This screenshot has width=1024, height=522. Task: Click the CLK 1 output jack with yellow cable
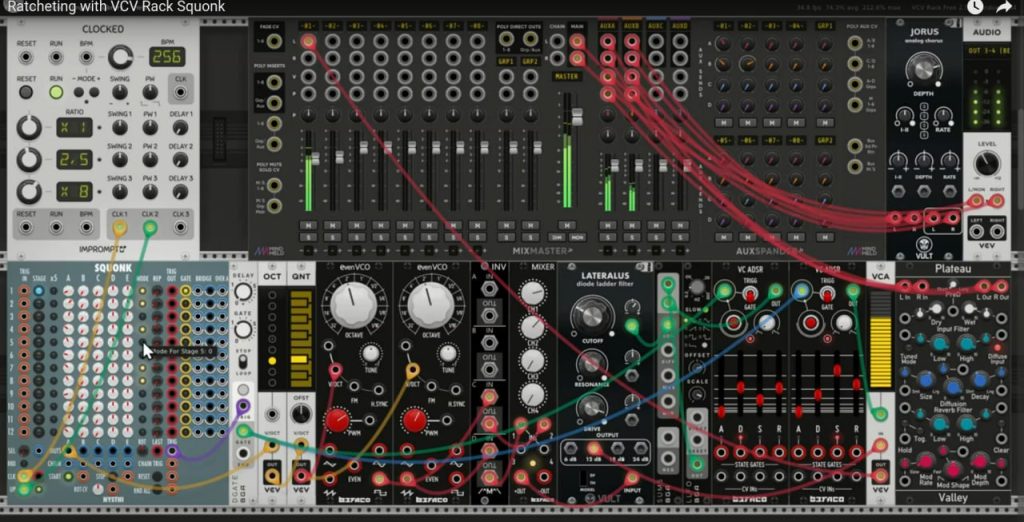120,227
